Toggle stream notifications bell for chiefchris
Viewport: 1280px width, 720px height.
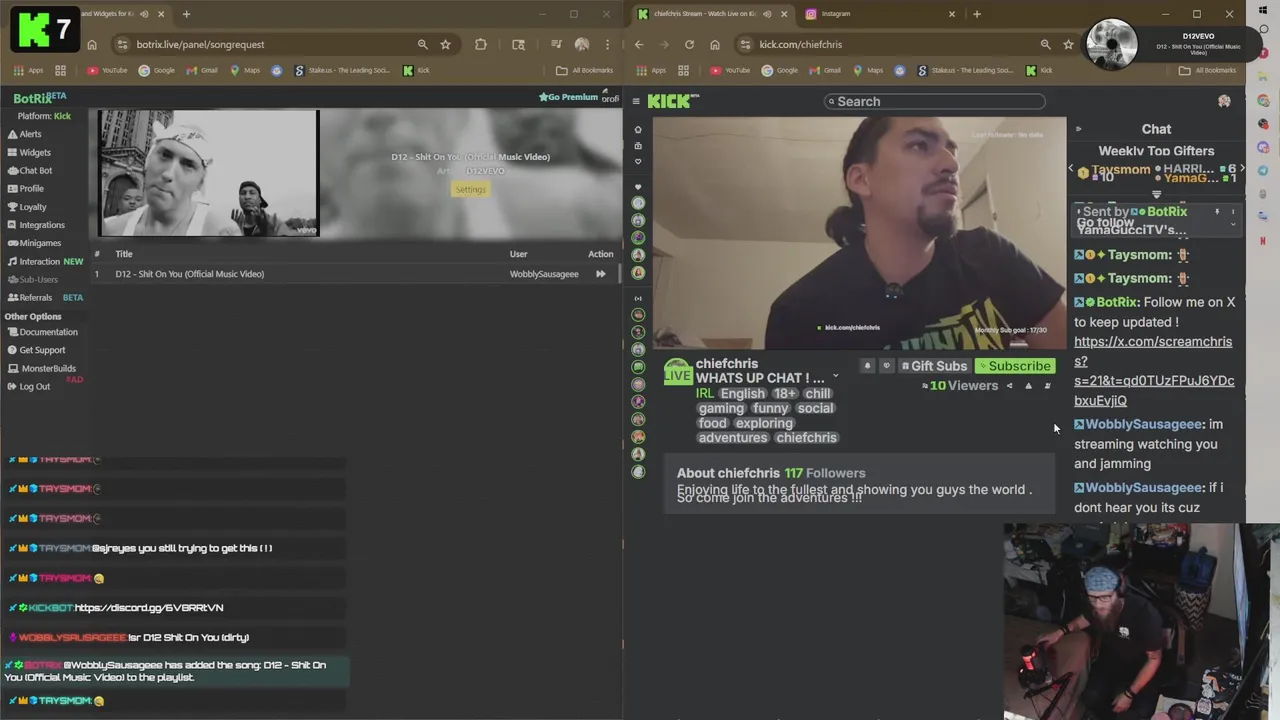point(867,366)
